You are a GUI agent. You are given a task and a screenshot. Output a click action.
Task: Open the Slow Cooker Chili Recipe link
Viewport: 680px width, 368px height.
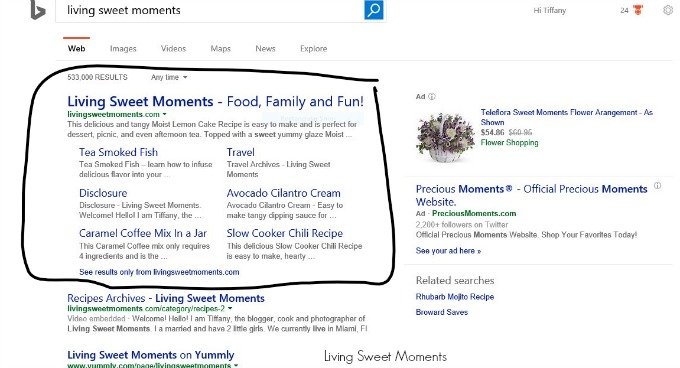(x=284, y=233)
